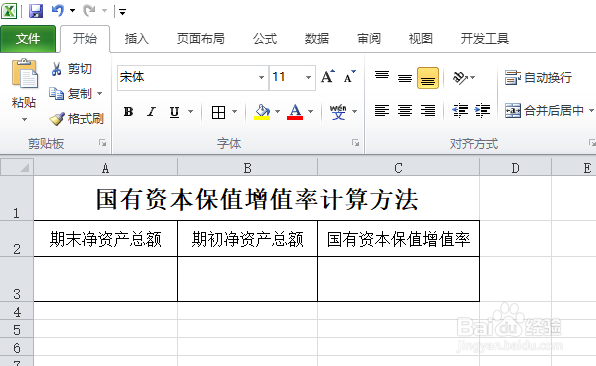Expand the underline style dropdown

click(x=191, y=111)
